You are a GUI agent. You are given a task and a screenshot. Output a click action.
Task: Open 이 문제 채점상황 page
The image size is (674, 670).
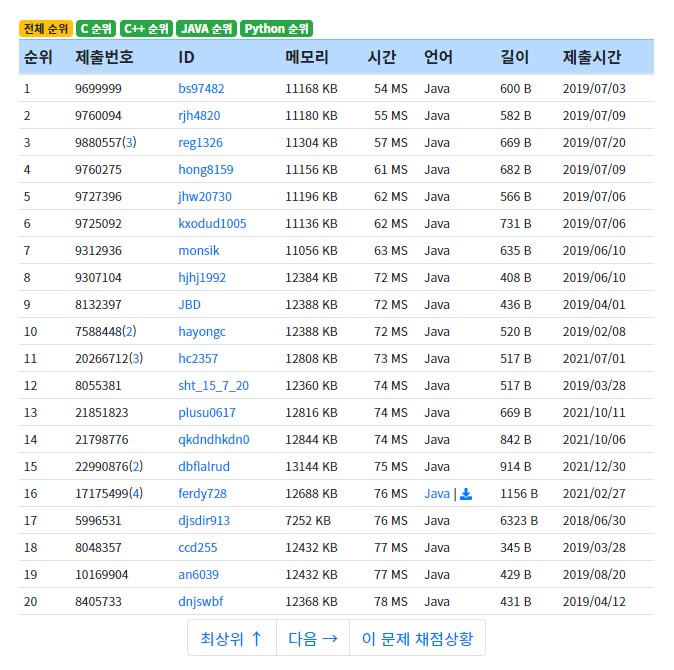pyautogui.click(x=417, y=638)
